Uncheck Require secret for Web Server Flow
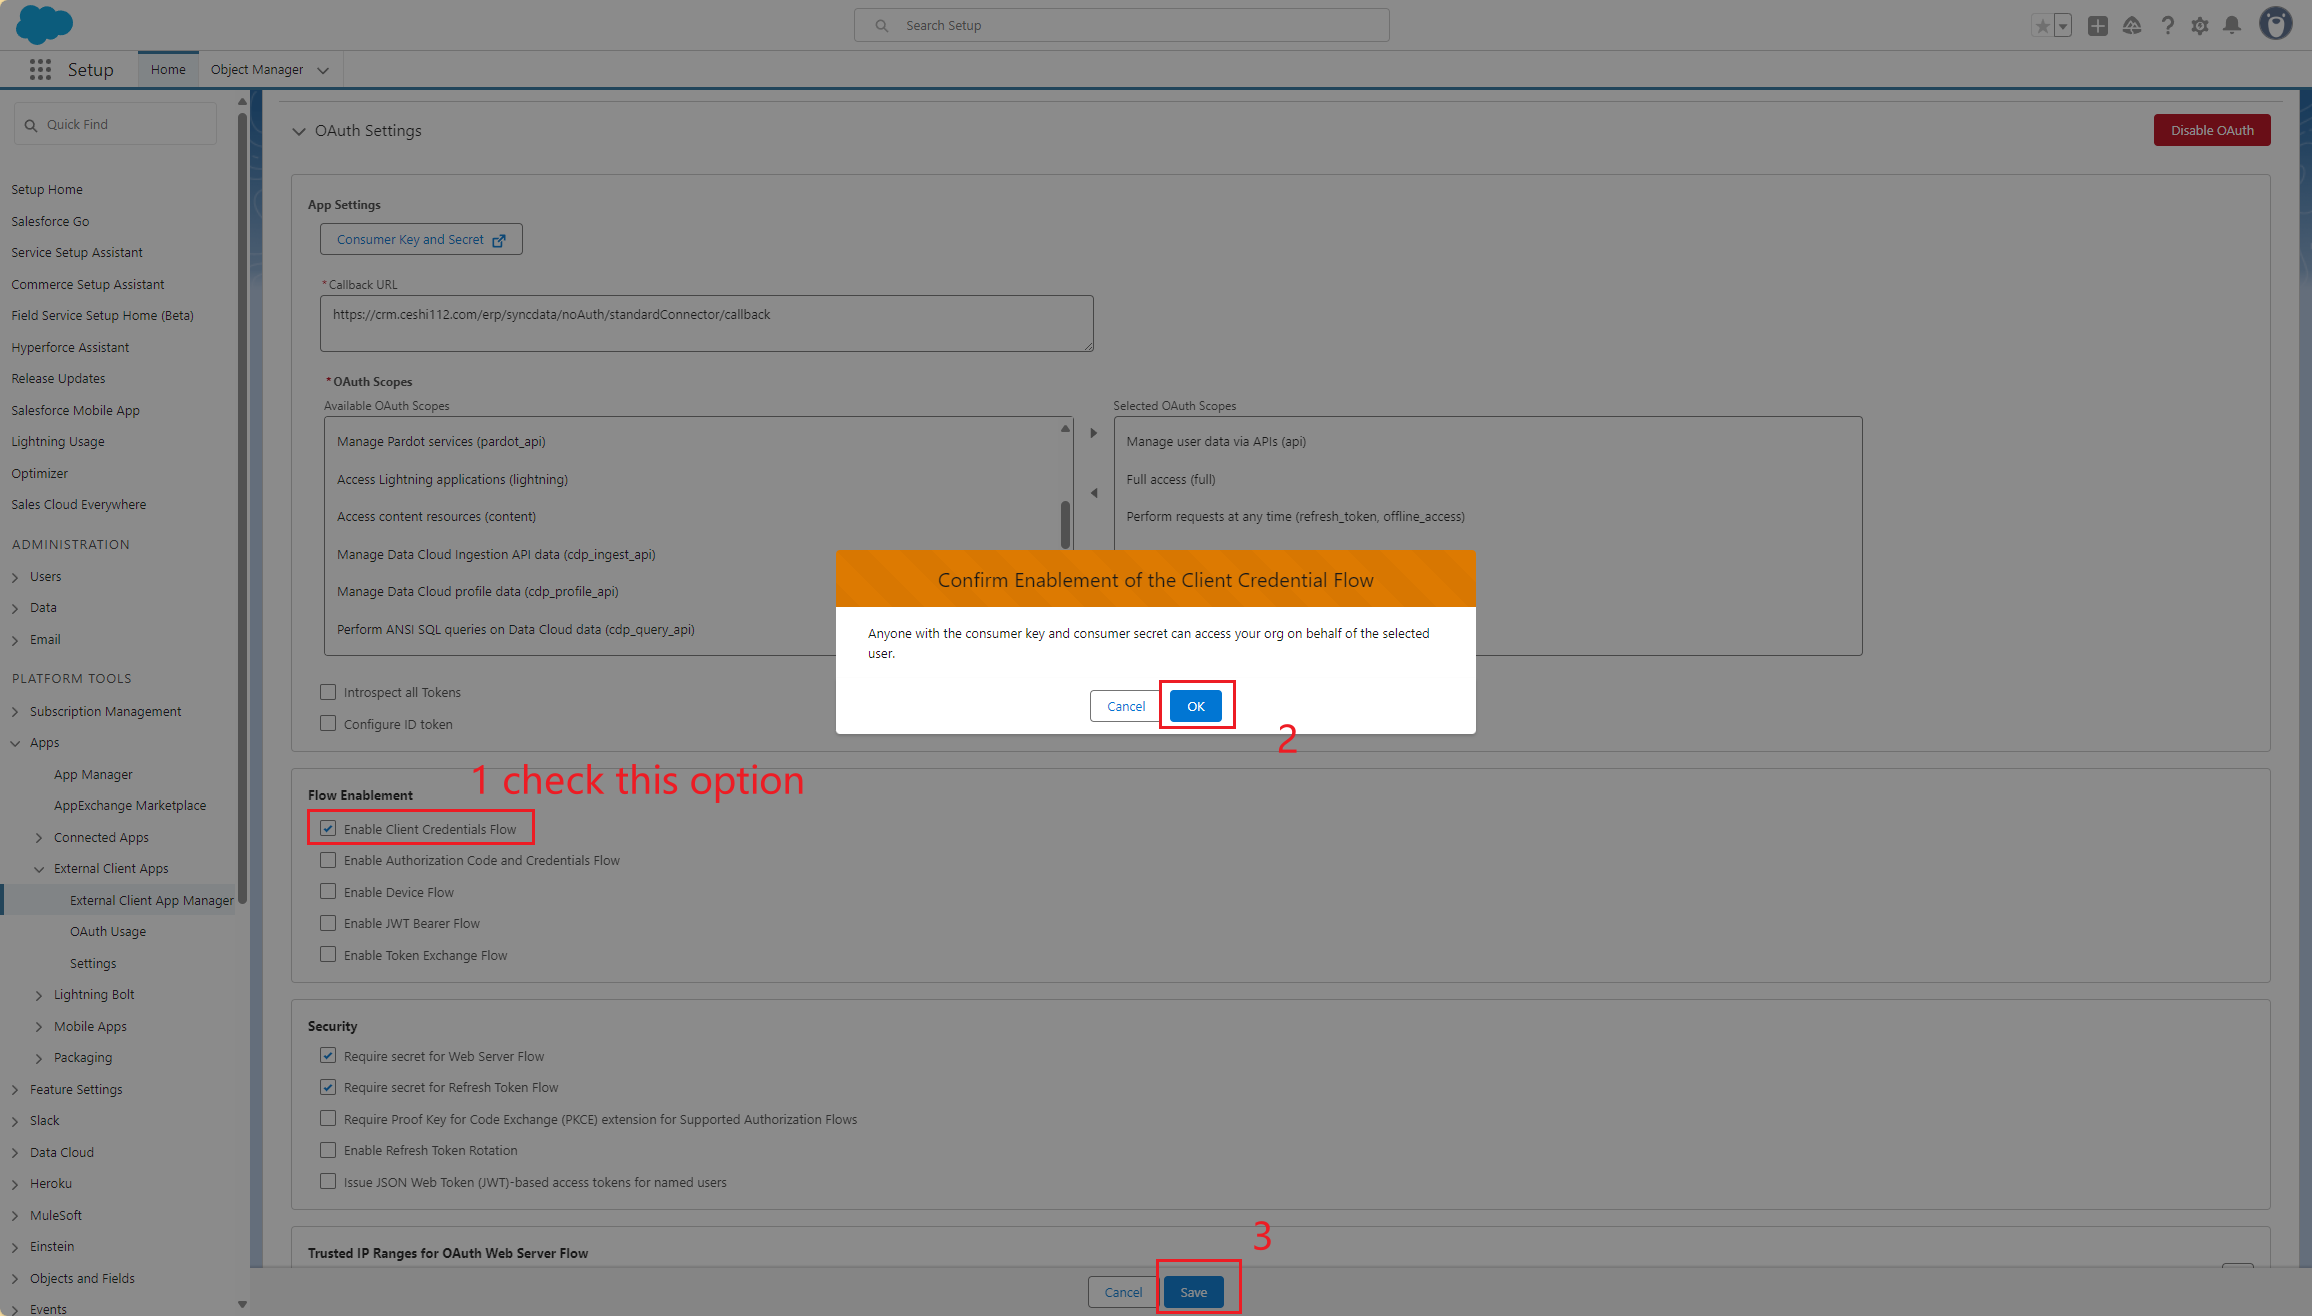Screen dimensions: 2312x1316 pyautogui.click(x=328, y=1055)
